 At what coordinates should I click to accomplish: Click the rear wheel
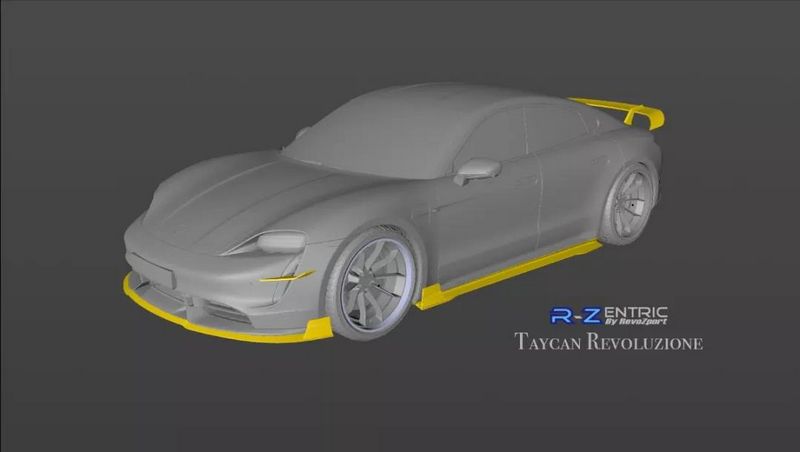click(630, 203)
